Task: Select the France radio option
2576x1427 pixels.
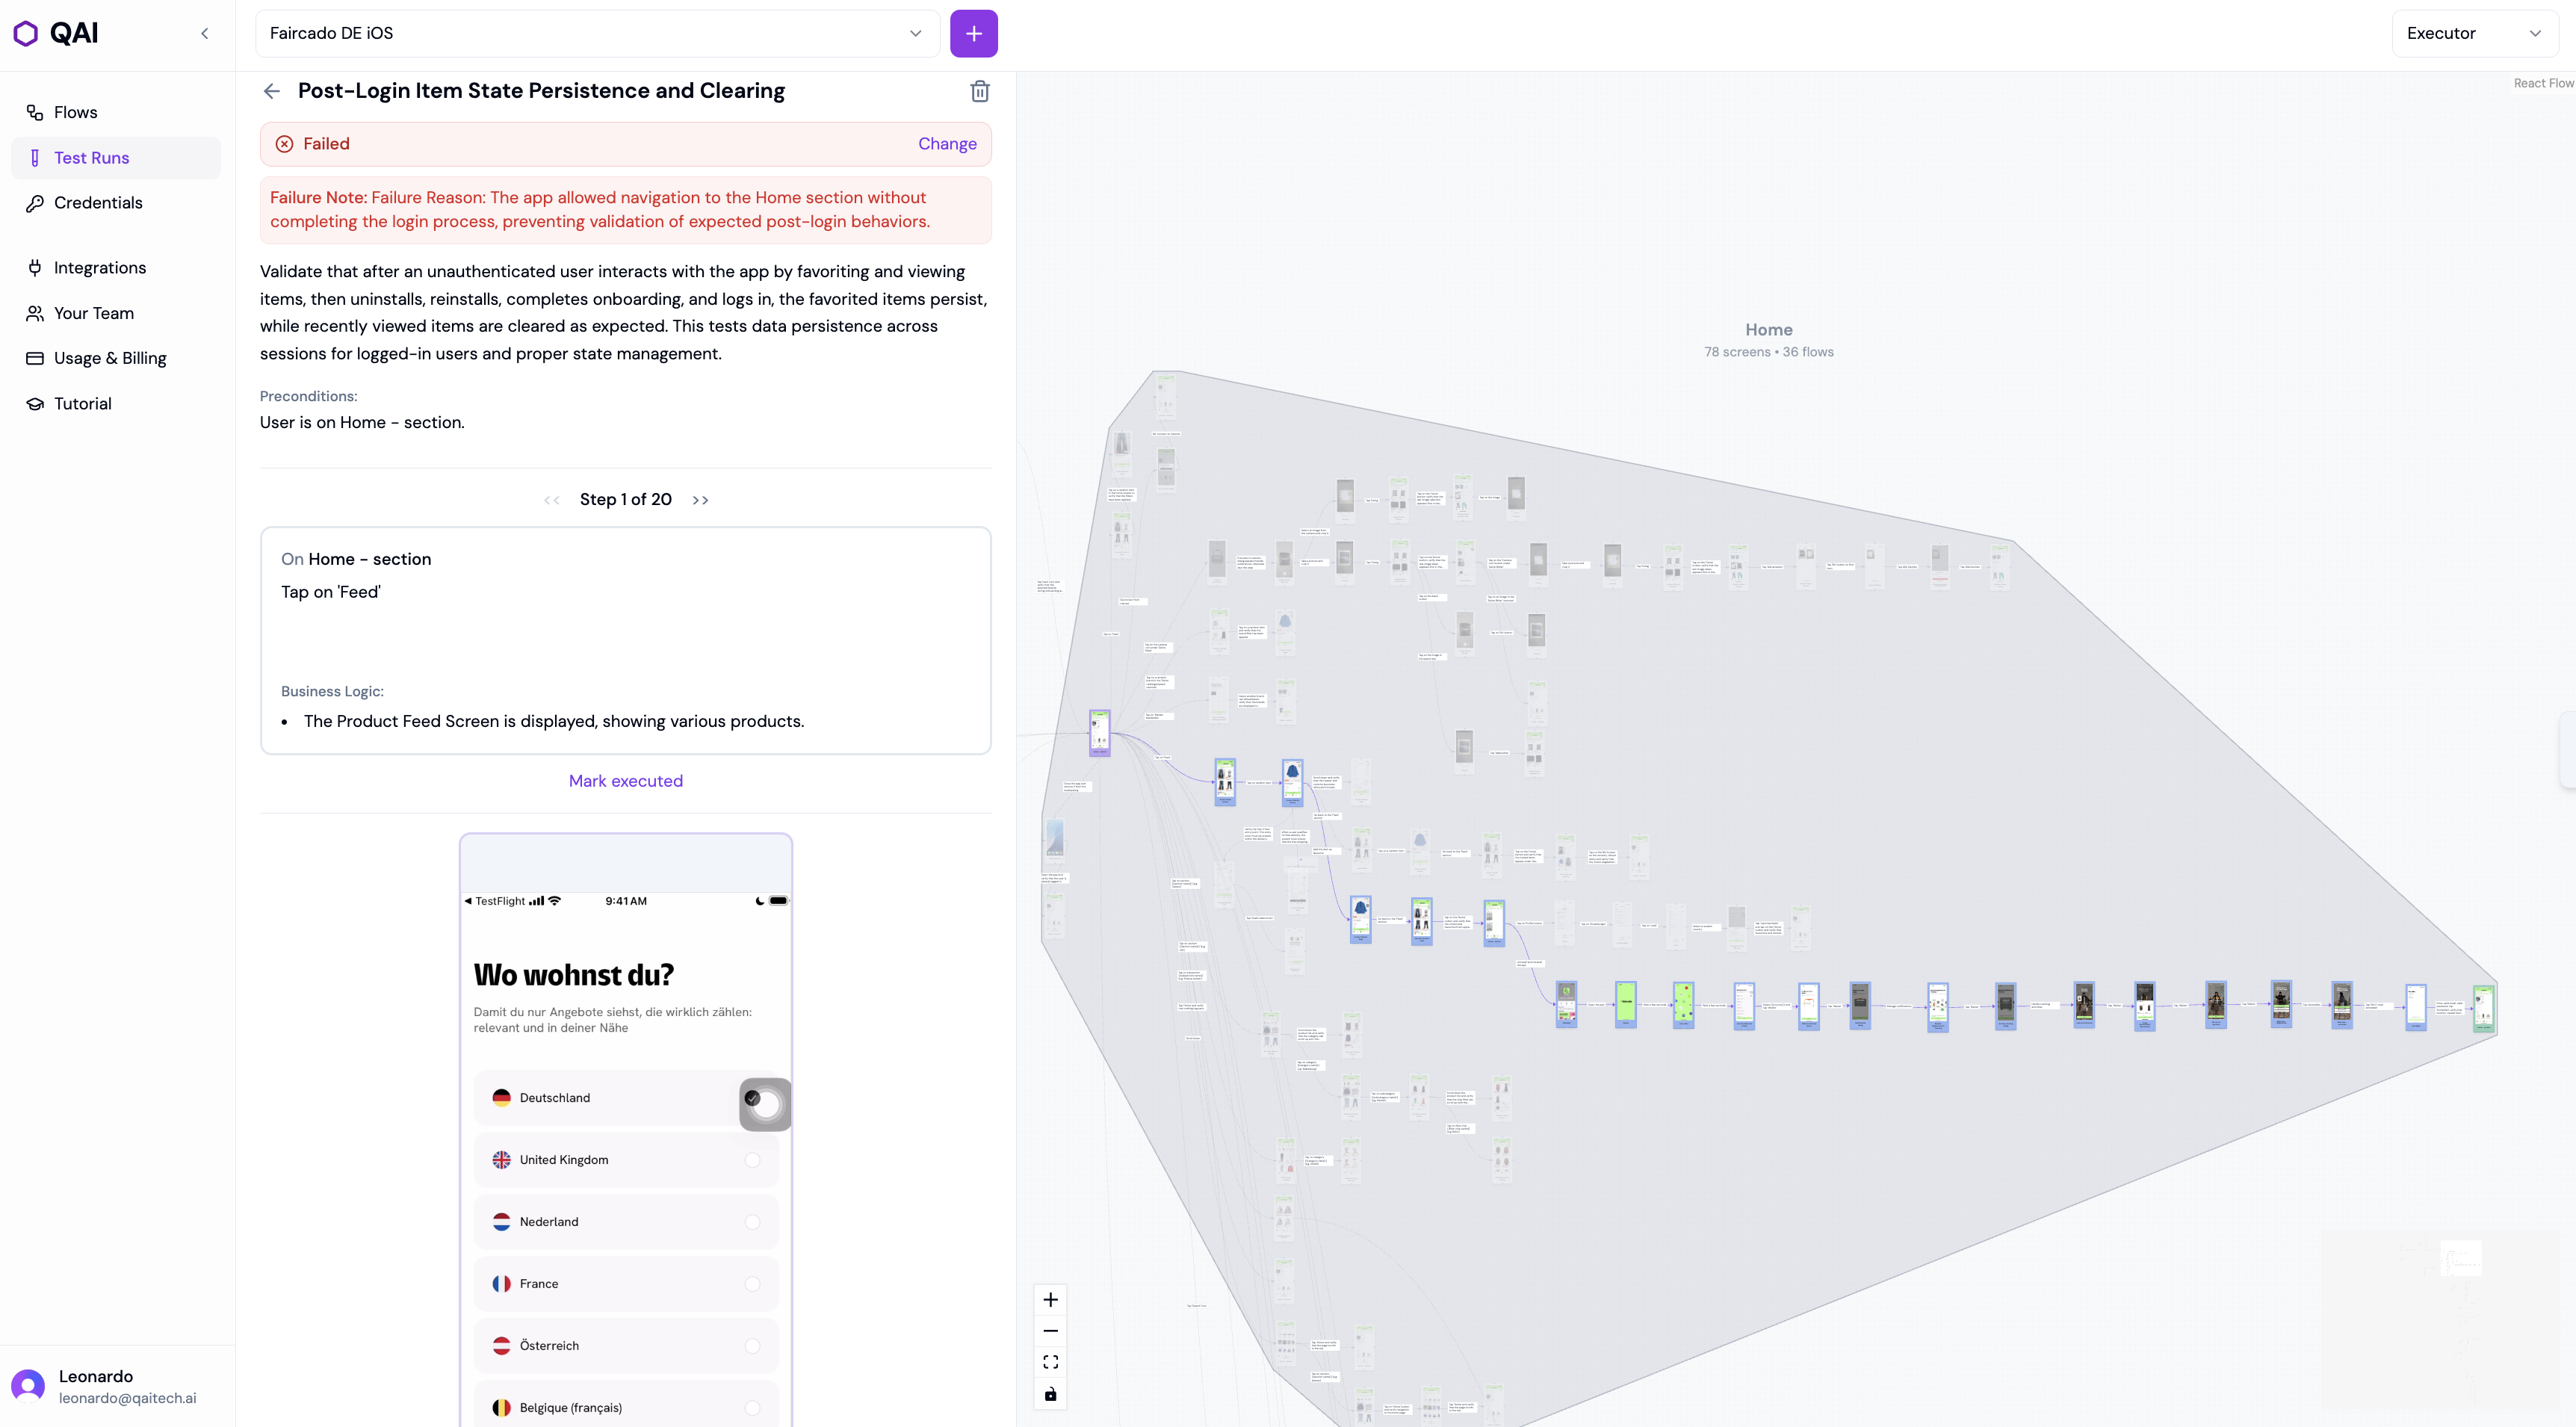Action: click(752, 1284)
